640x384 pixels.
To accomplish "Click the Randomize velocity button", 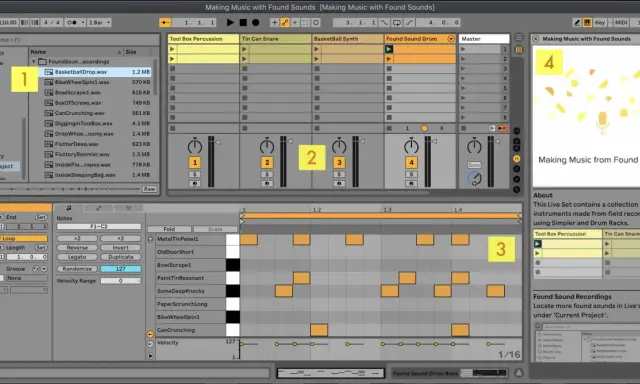I will 77,269.
